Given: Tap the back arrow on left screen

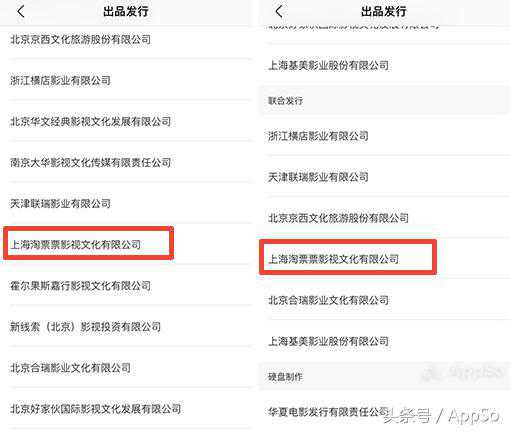Looking at the screenshot, I should pos(21,12).
